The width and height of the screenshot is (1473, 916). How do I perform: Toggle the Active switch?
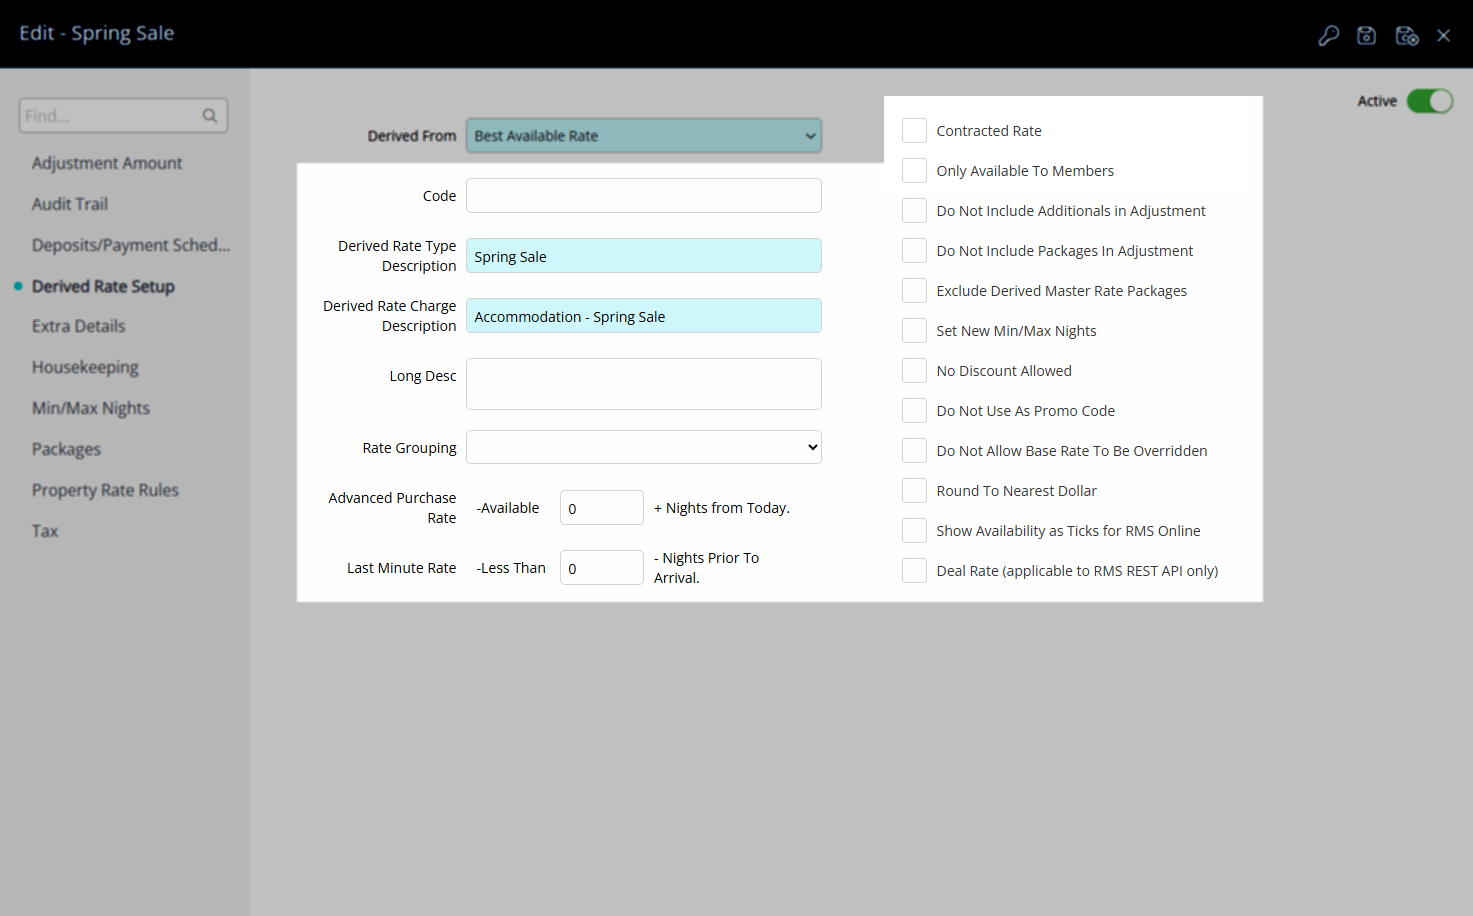coord(1429,101)
